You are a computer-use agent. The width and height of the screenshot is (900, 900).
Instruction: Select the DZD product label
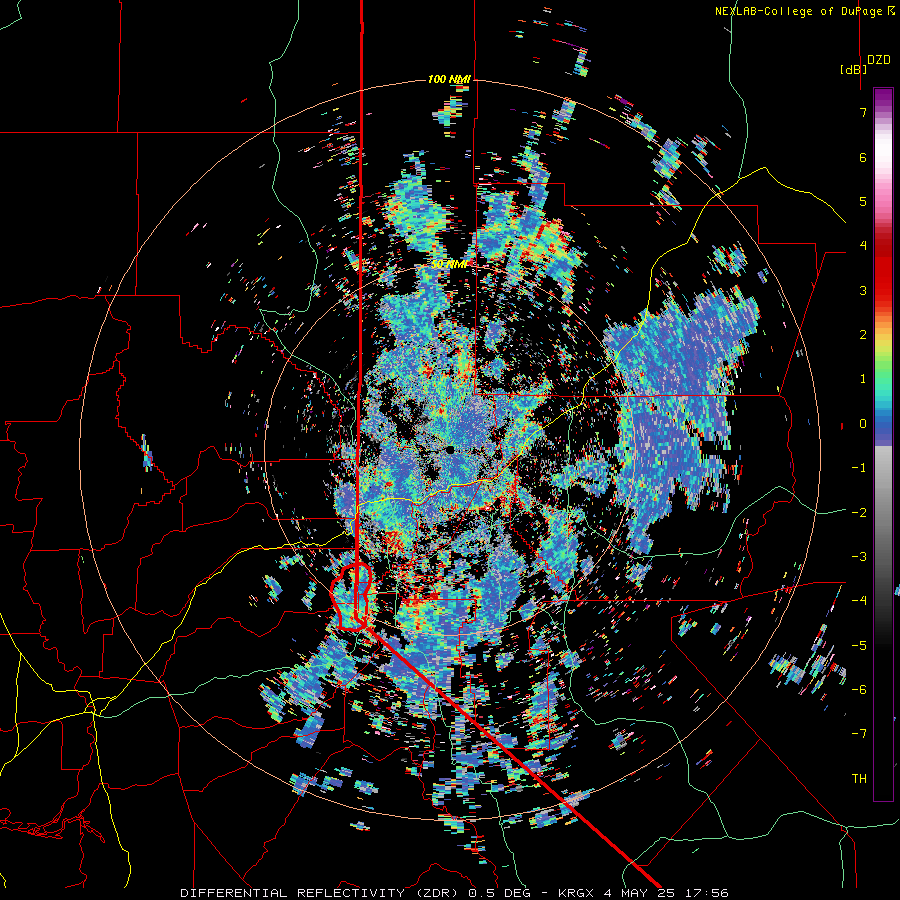(879, 60)
